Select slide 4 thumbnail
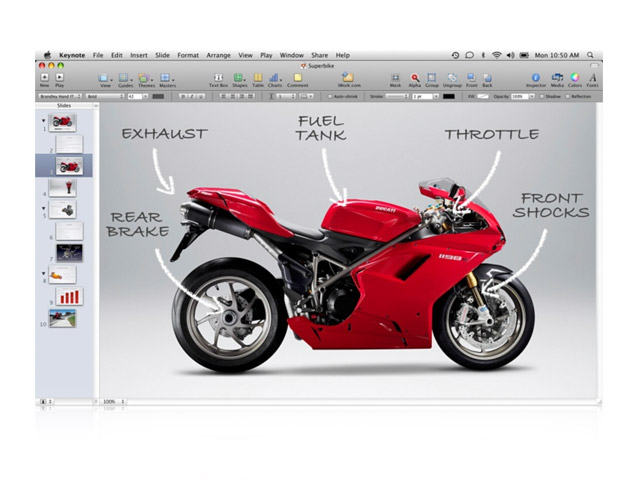This screenshot has width=640, height=480. coord(62,188)
